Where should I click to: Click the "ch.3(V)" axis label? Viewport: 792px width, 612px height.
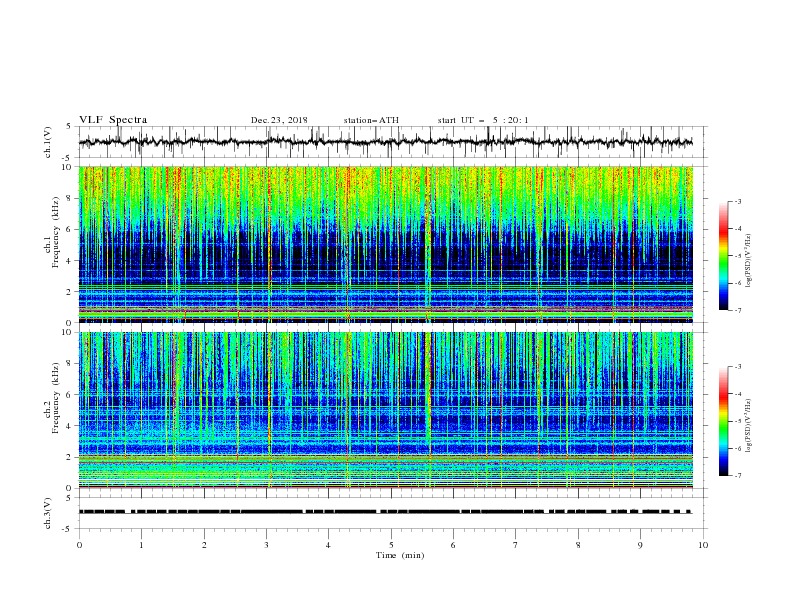pos(48,513)
